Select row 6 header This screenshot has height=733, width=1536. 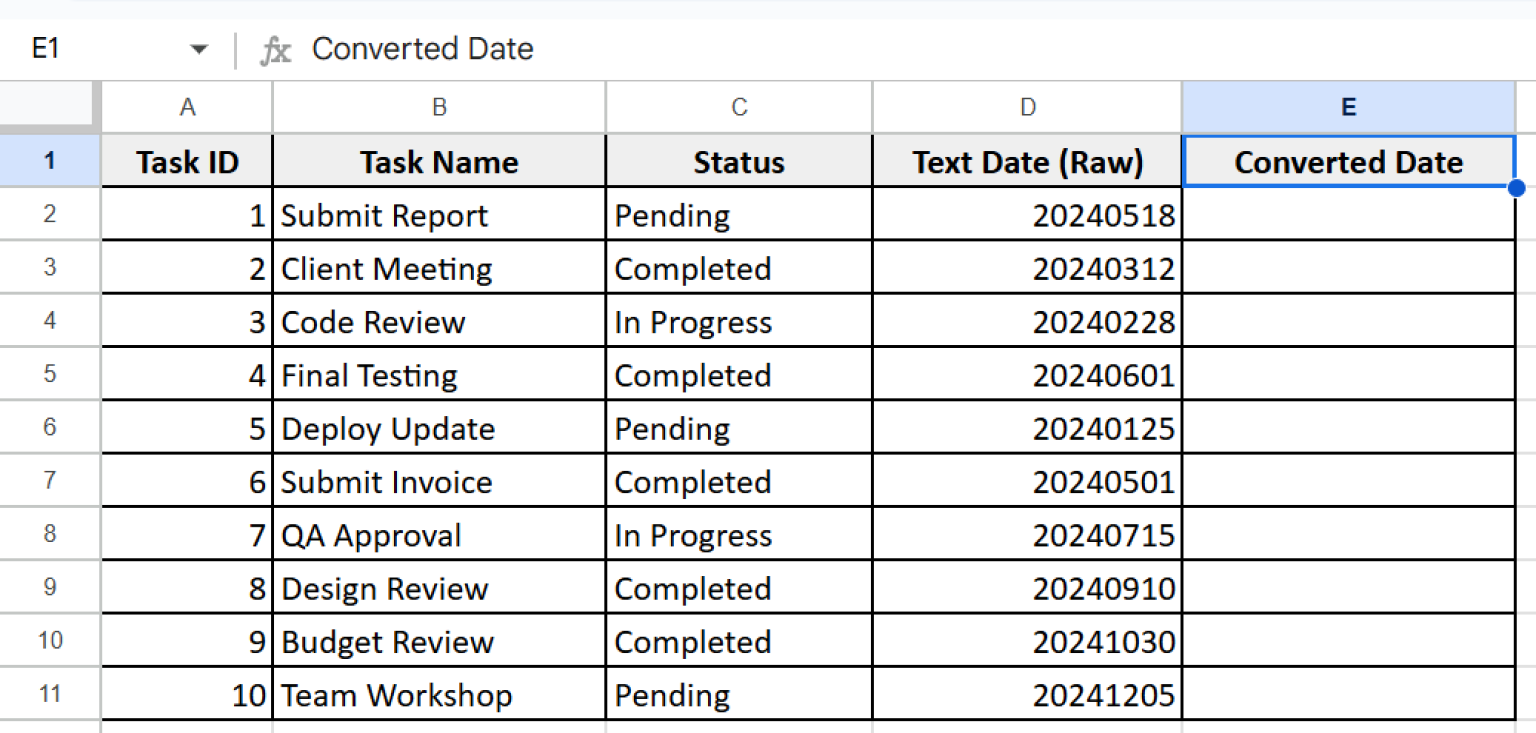[x=50, y=428]
